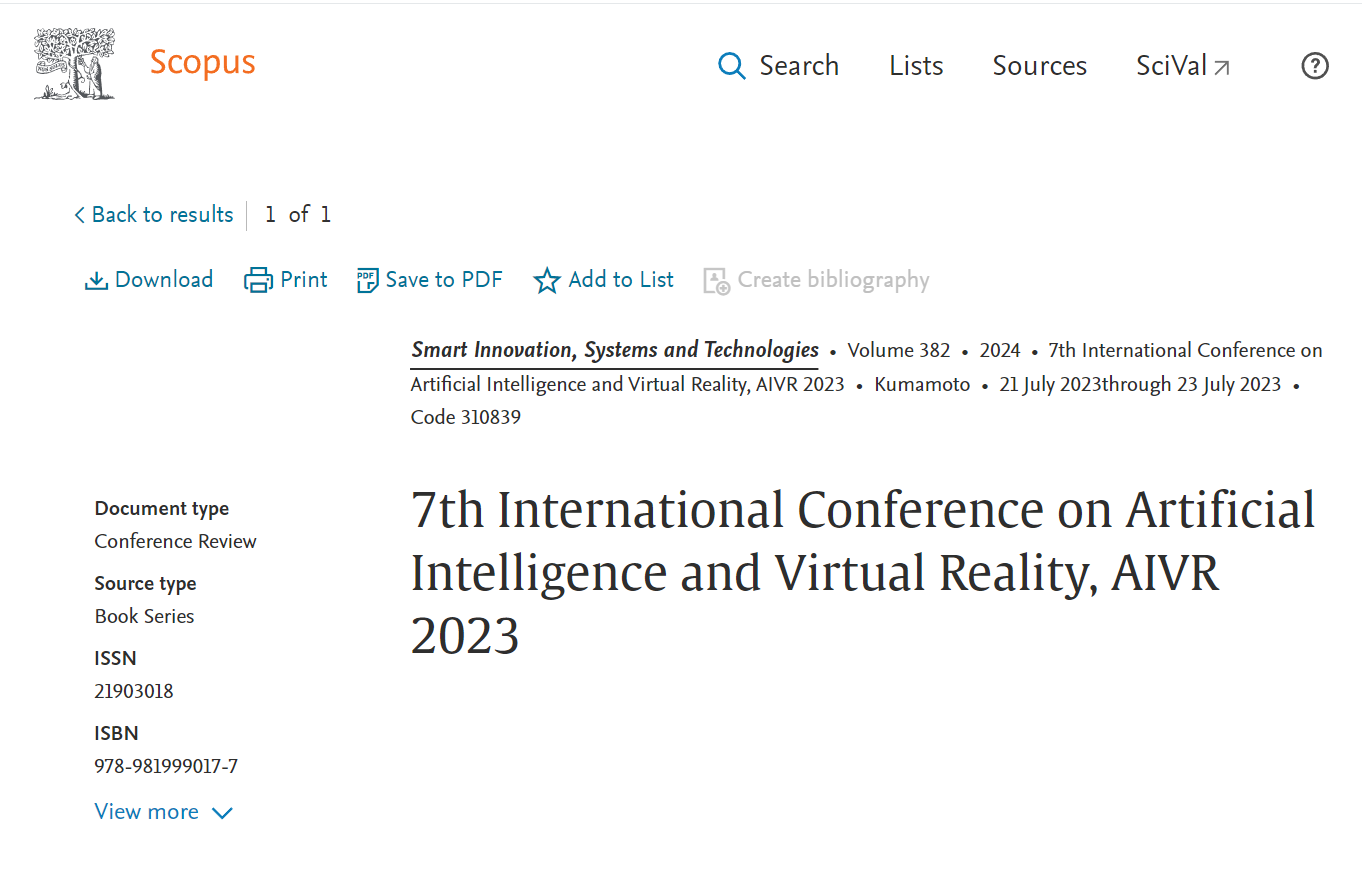The image size is (1362, 883).
Task: Select the Document type label
Action: tap(161, 509)
